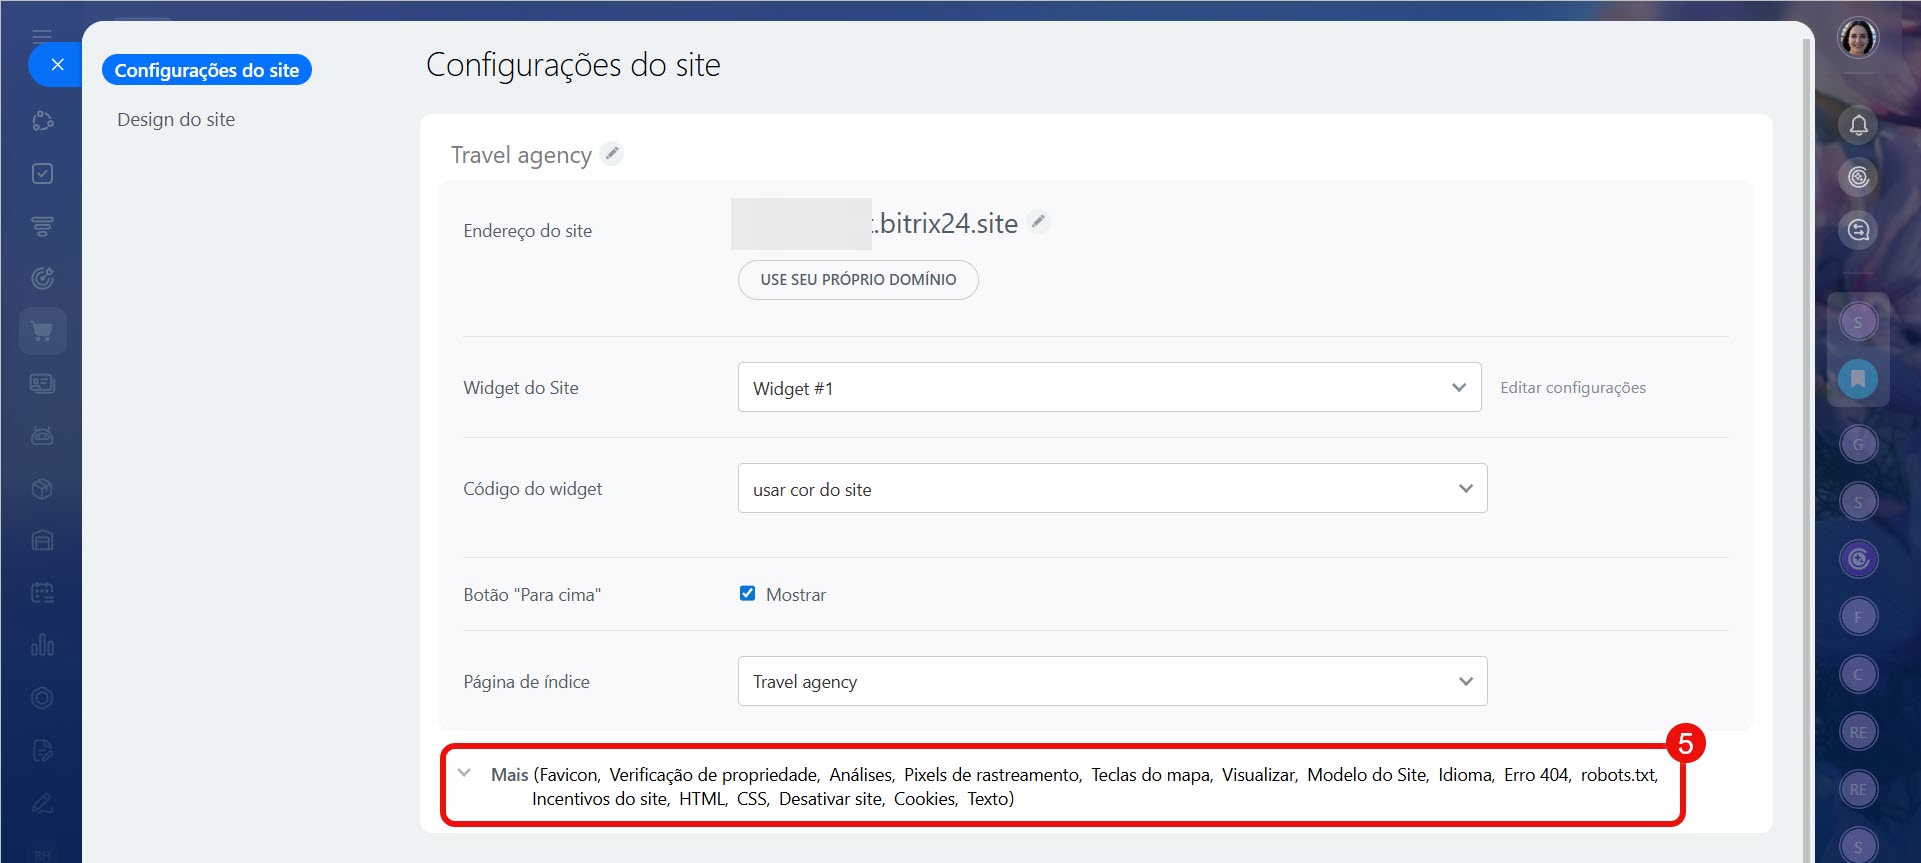This screenshot has width=1921, height=863.
Task: Open the Tasks checkmark icon in sidebar
Action: point(42,174)
